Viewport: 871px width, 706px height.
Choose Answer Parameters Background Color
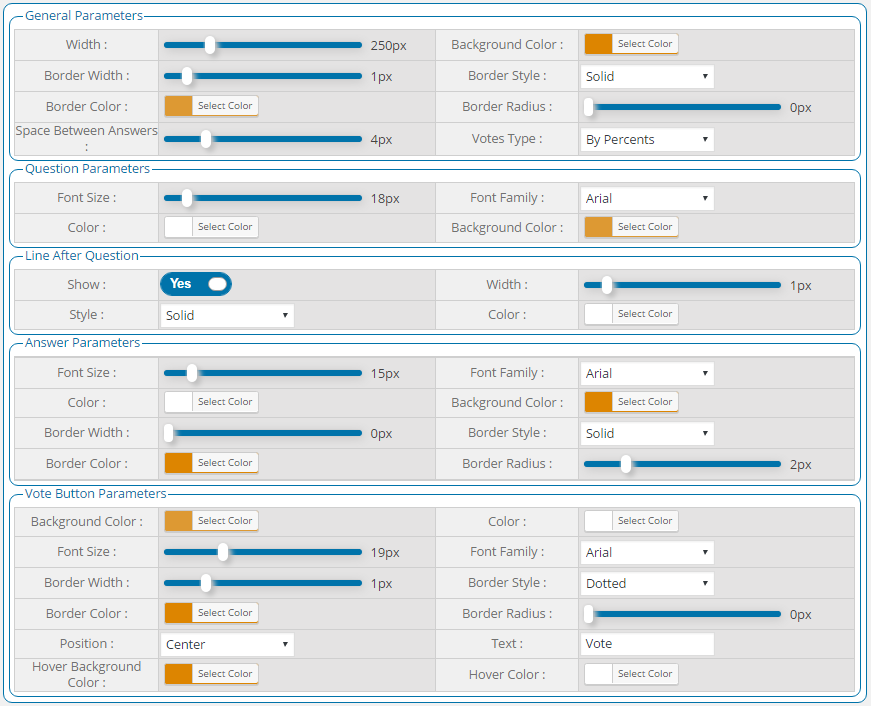pyautogui.click(x=631, y=402)
